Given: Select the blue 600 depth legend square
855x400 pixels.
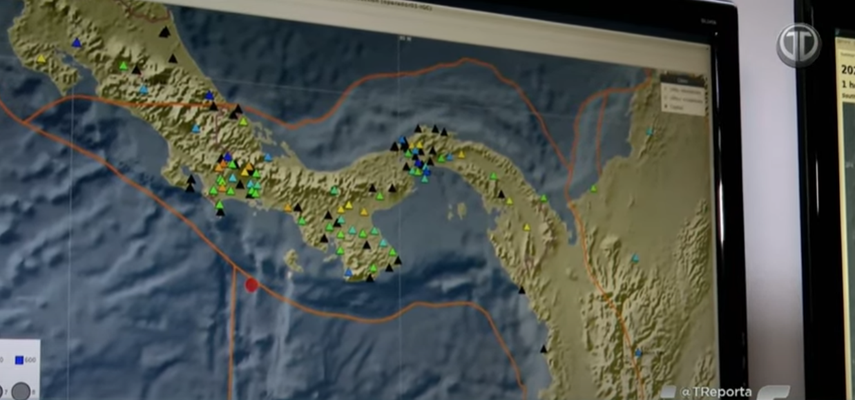Looking at the screenshot, I should click(19, 360).
